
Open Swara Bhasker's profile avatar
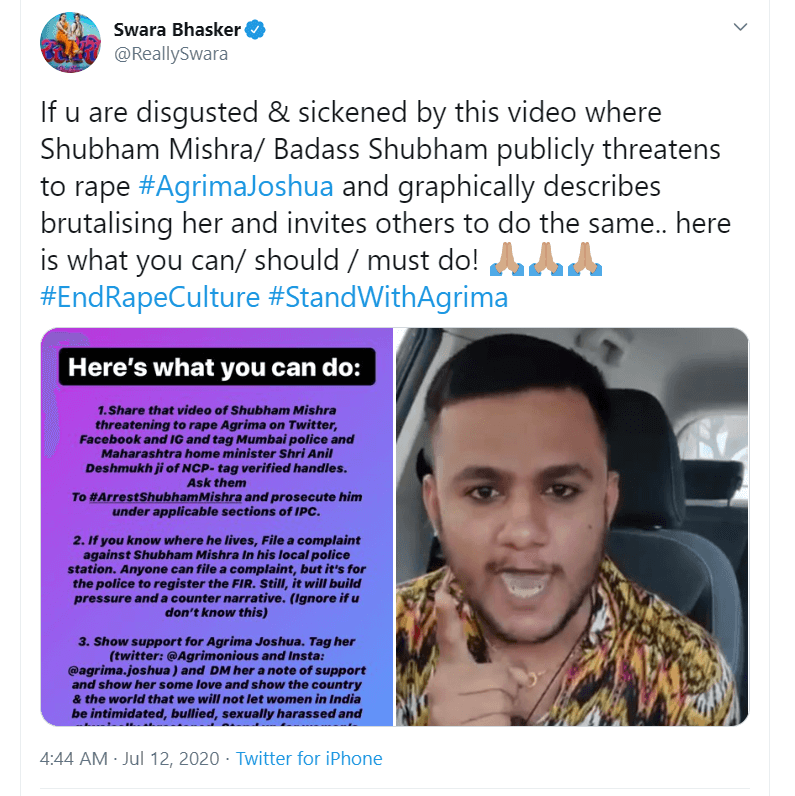click(x=70, y=43)
